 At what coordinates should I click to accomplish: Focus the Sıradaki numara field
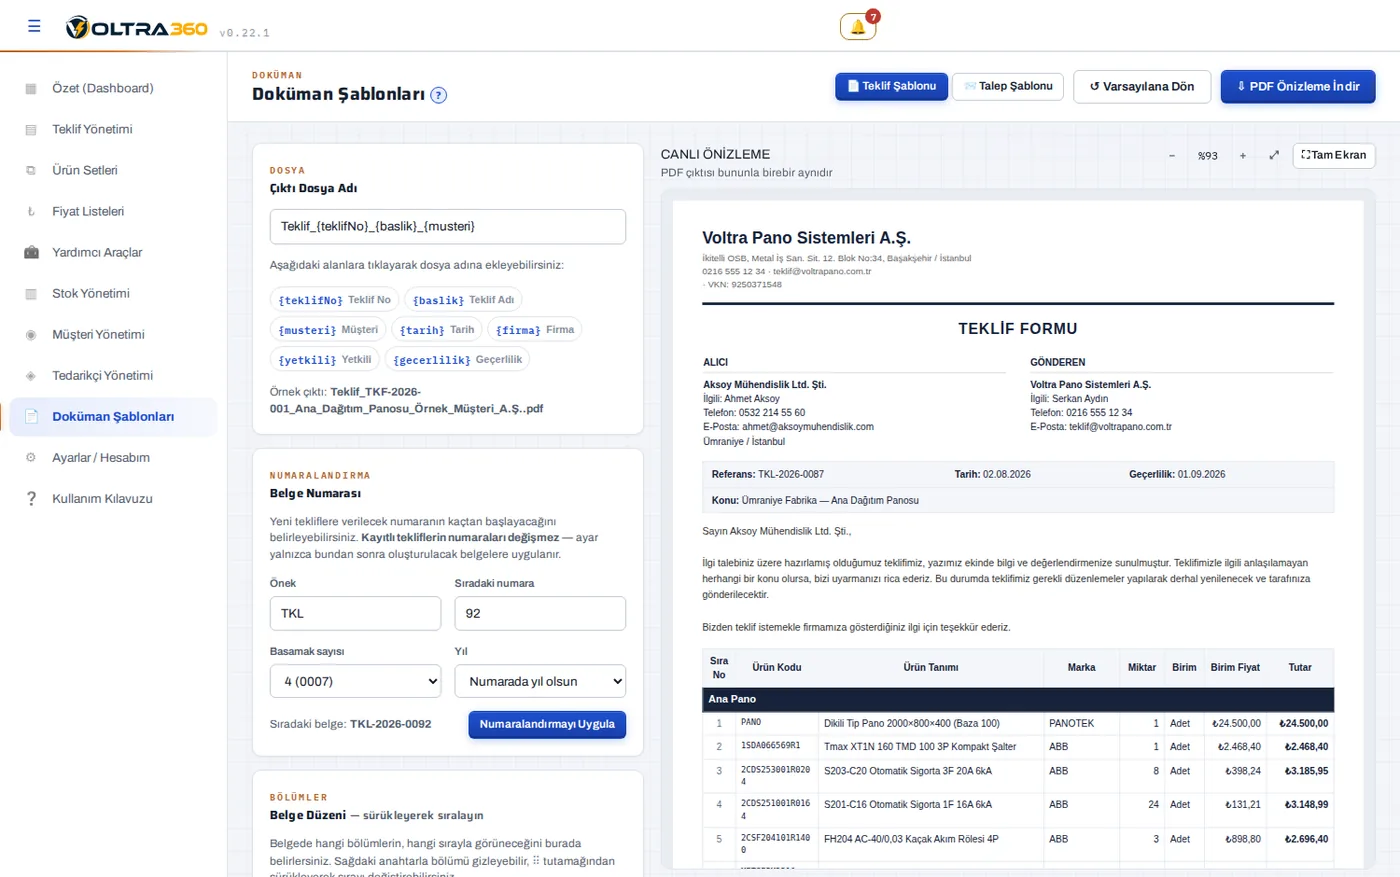540,614
